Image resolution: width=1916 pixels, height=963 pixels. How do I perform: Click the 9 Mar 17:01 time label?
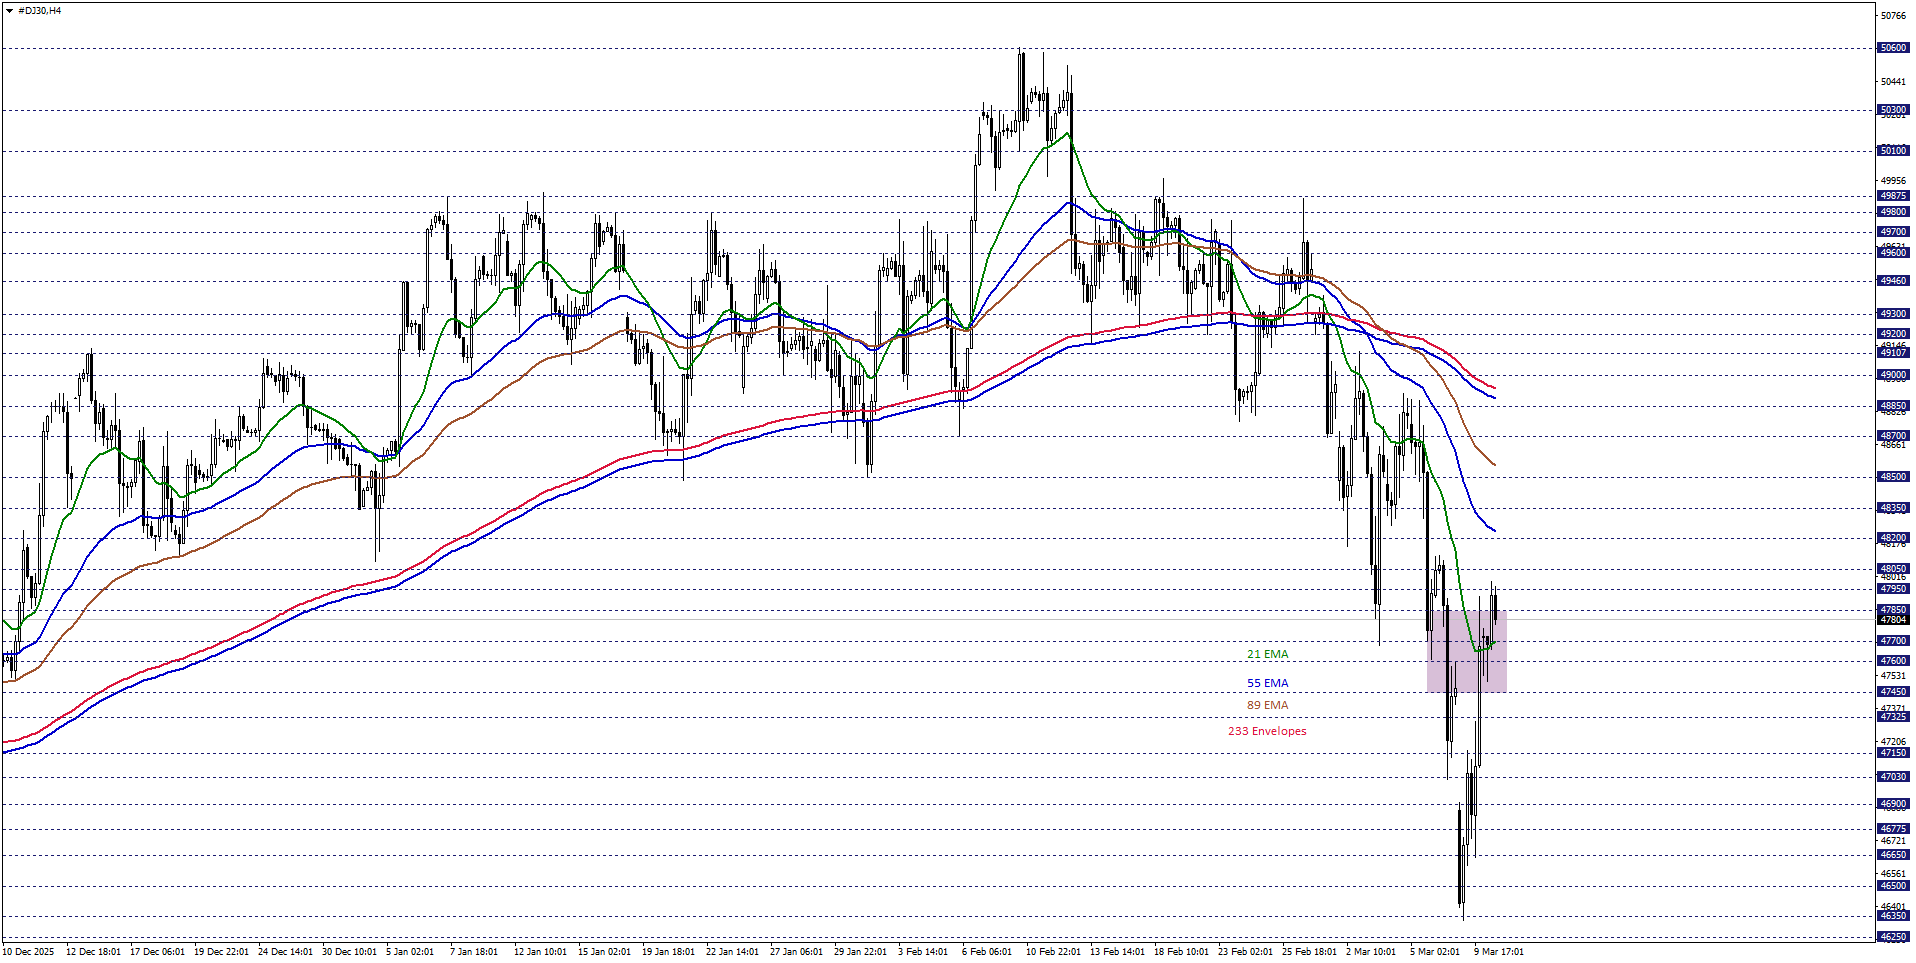pos(1498,952)
